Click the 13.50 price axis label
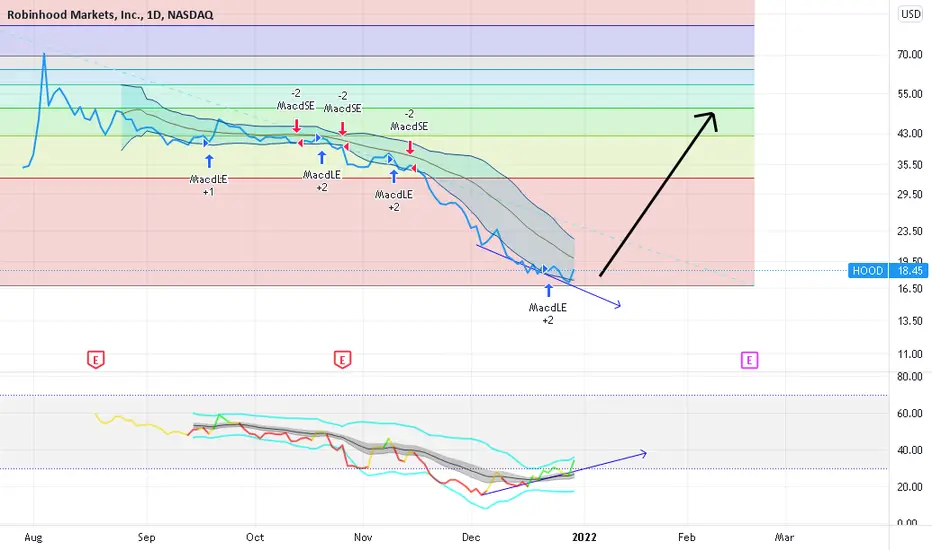Image resolution: width=932 pixels, height=550 pixels. click(x=909, y=321)
